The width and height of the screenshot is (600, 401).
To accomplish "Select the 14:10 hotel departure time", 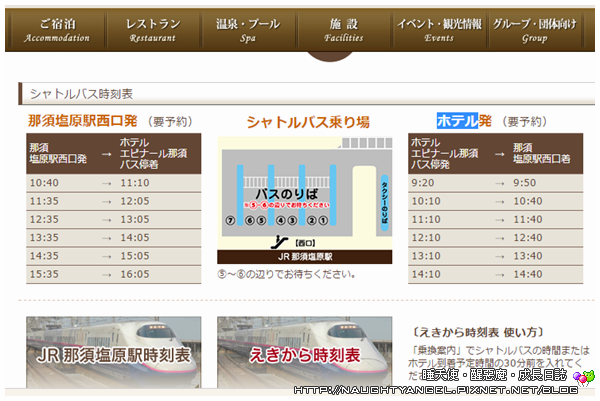I will coord(426,274).
